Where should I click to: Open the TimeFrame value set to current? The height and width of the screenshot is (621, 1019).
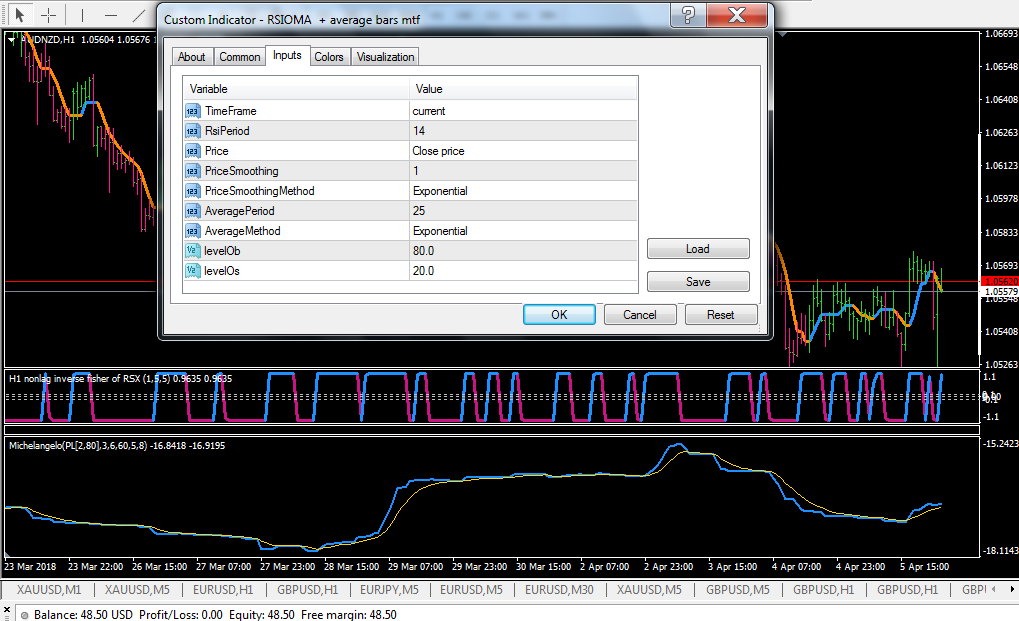click(x=522, y=111)
